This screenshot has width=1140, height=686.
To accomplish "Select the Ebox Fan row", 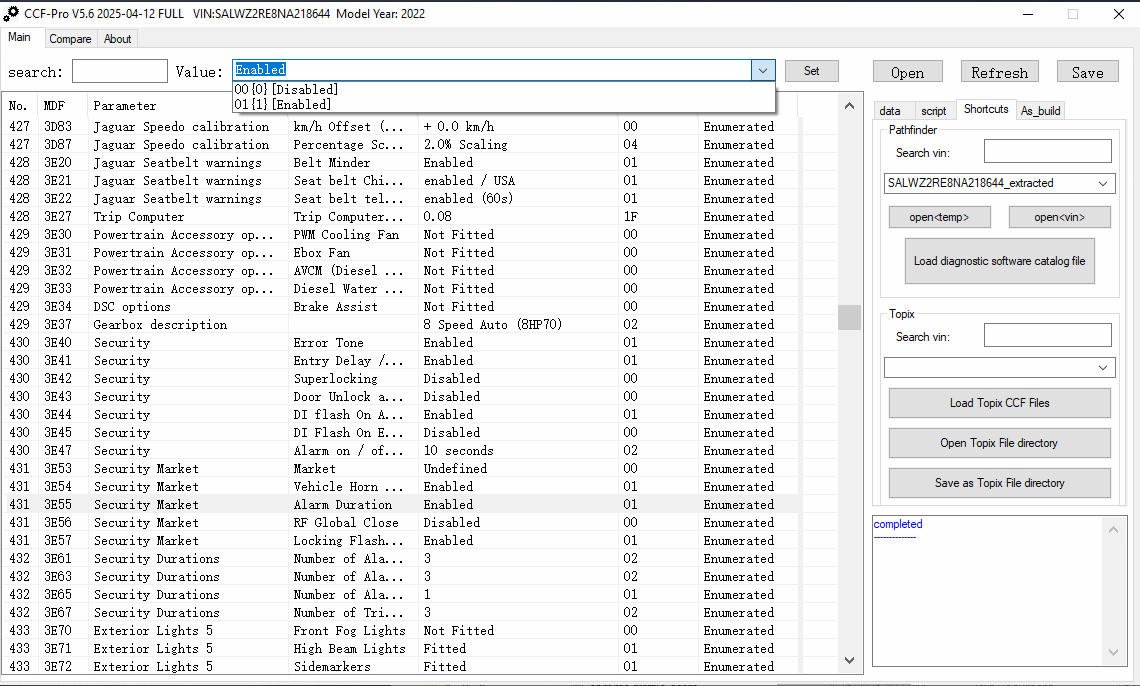I will [x=400, y=253].
